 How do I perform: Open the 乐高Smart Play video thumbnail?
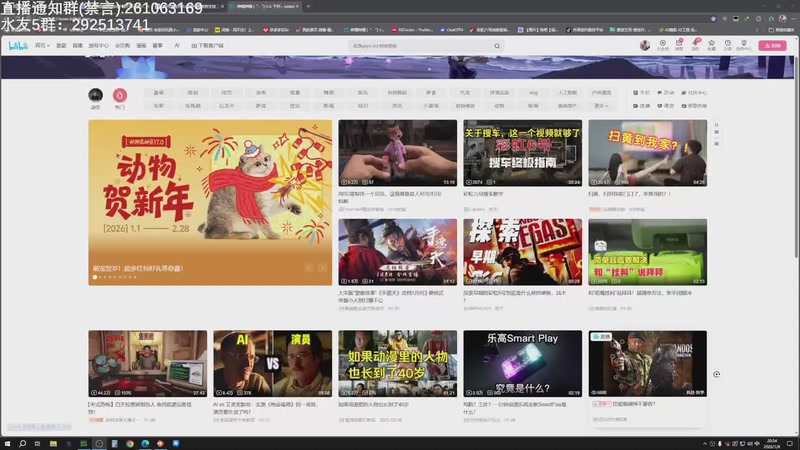point(522,363)
